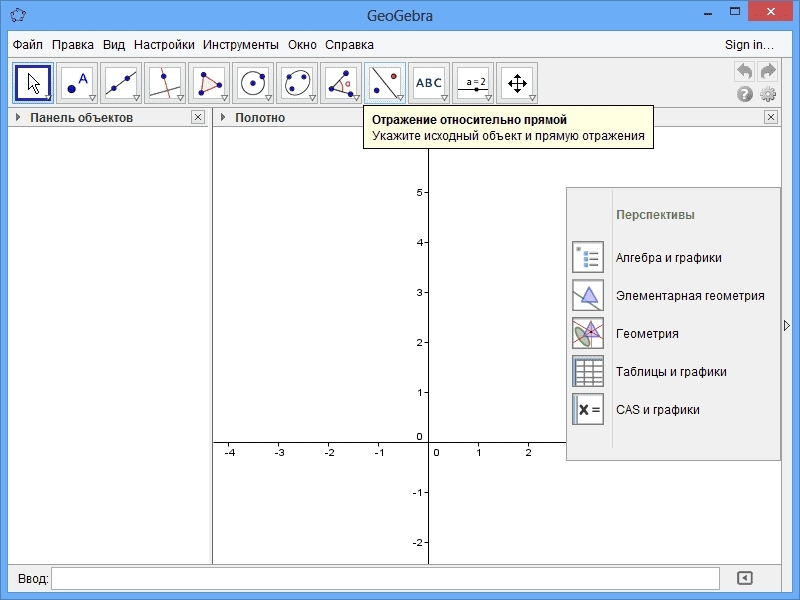Image resolution: width=800 pixels, height=600 pixels.
Task: Select the Circle with center tool
Action: pos(253,83)
